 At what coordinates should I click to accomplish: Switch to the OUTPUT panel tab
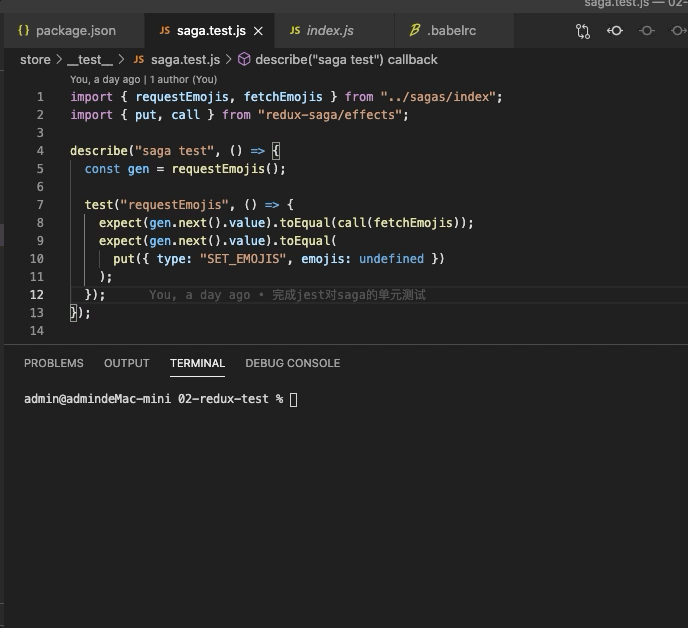coord(127,363)
